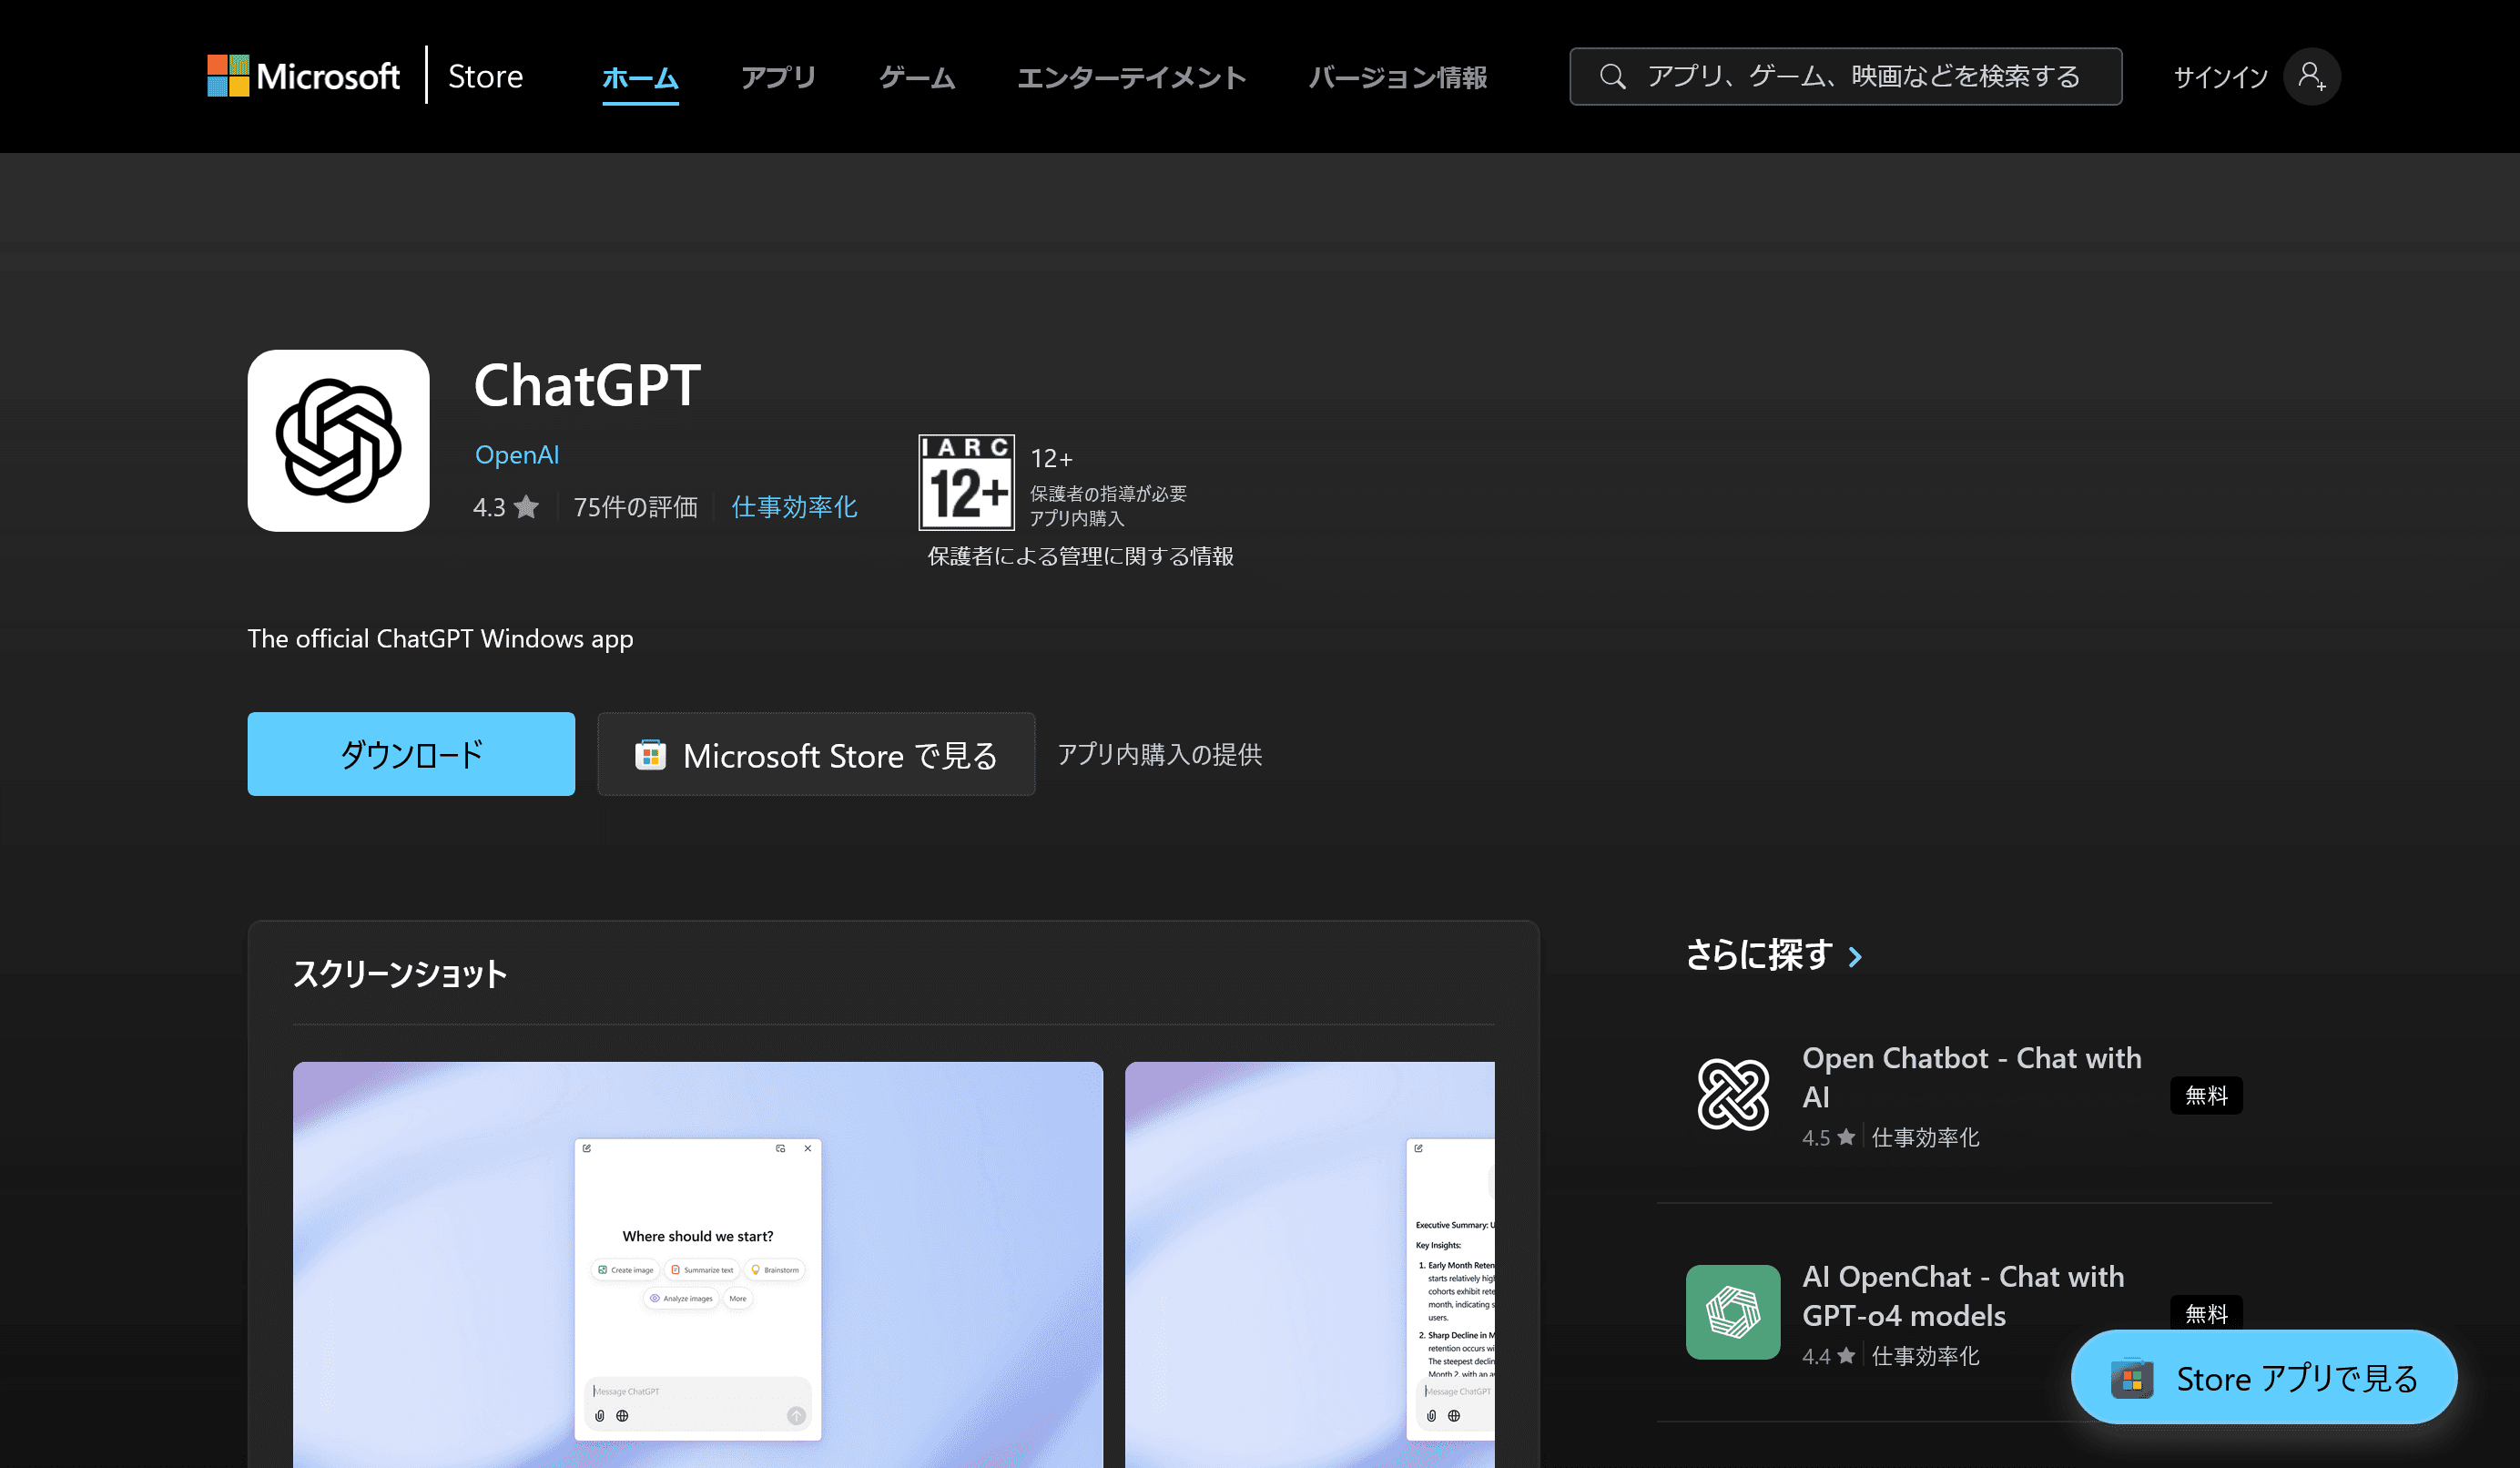The height and width of the screenshot is (1468, 2520).
Task: Click The official ChatGPT Windows app description
Action: pyautogui.click(x=440, y=639)
